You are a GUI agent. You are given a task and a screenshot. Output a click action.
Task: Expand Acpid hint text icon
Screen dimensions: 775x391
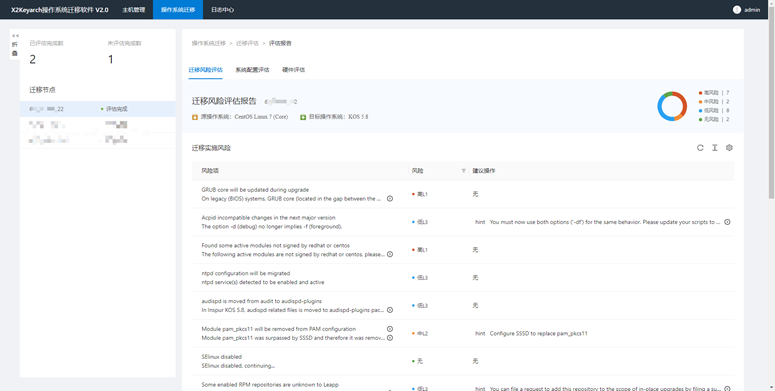coord(727,222)
